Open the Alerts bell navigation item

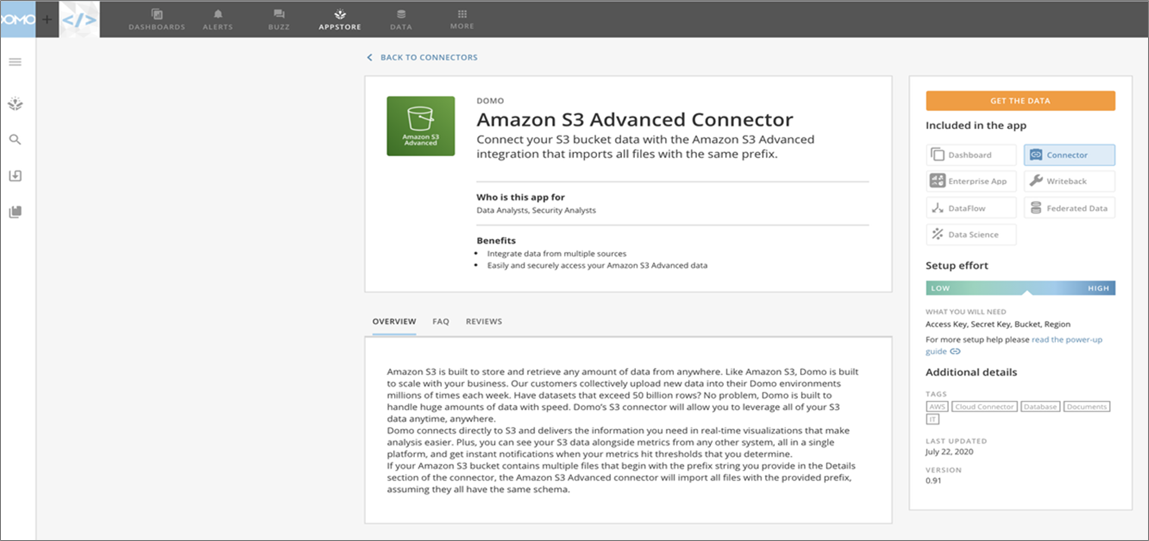[x=218, y=20]
